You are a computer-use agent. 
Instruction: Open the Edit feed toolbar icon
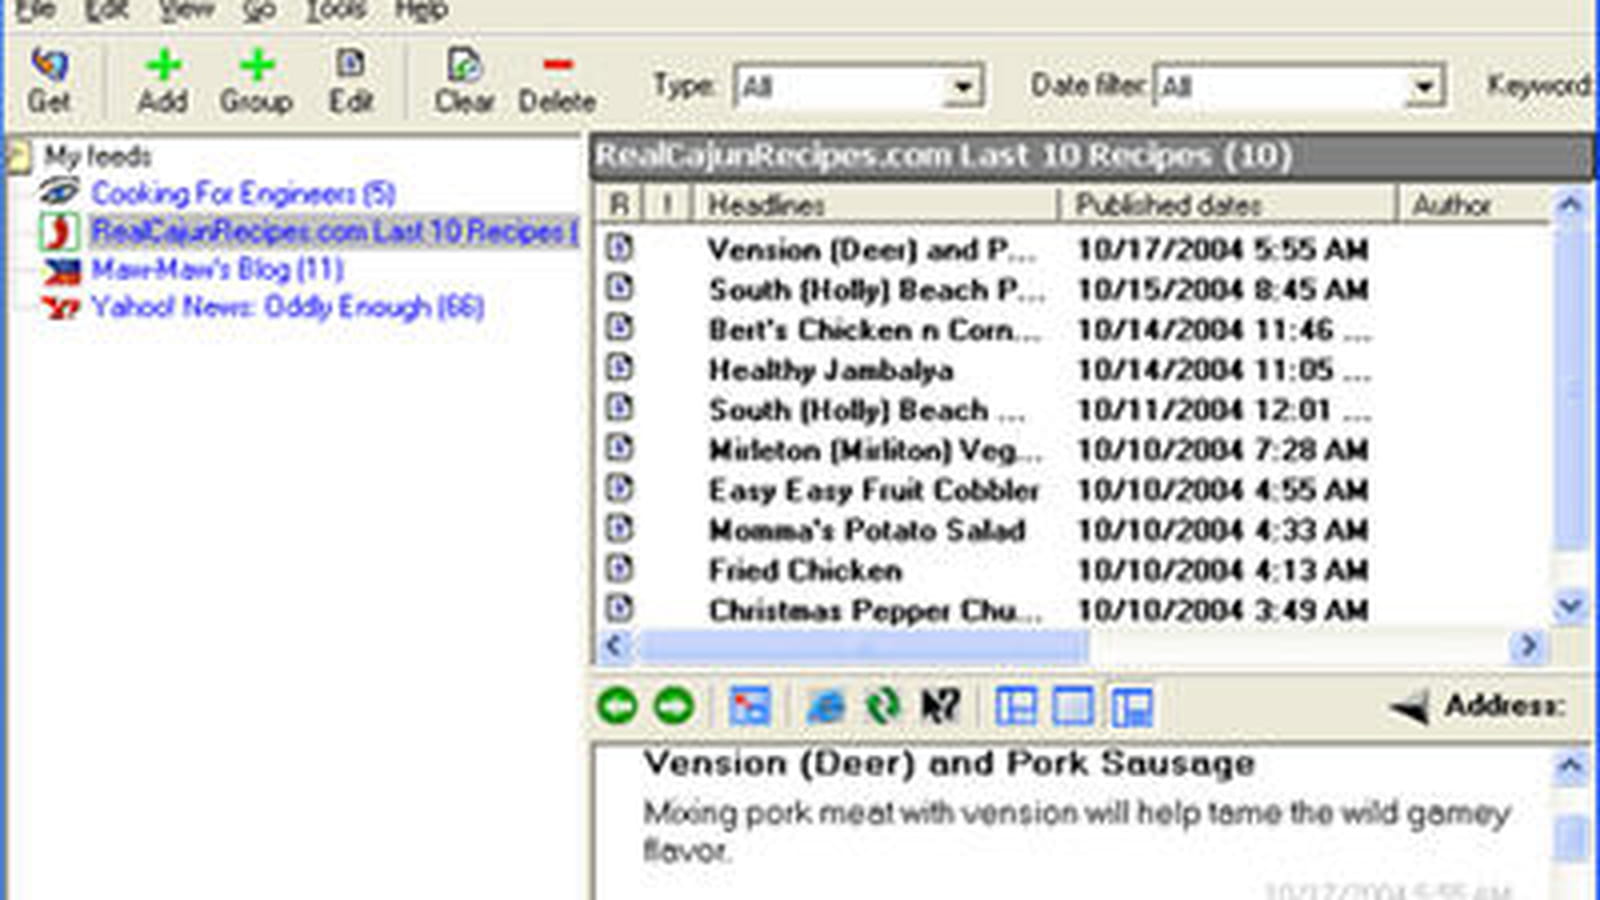(350, 80)
